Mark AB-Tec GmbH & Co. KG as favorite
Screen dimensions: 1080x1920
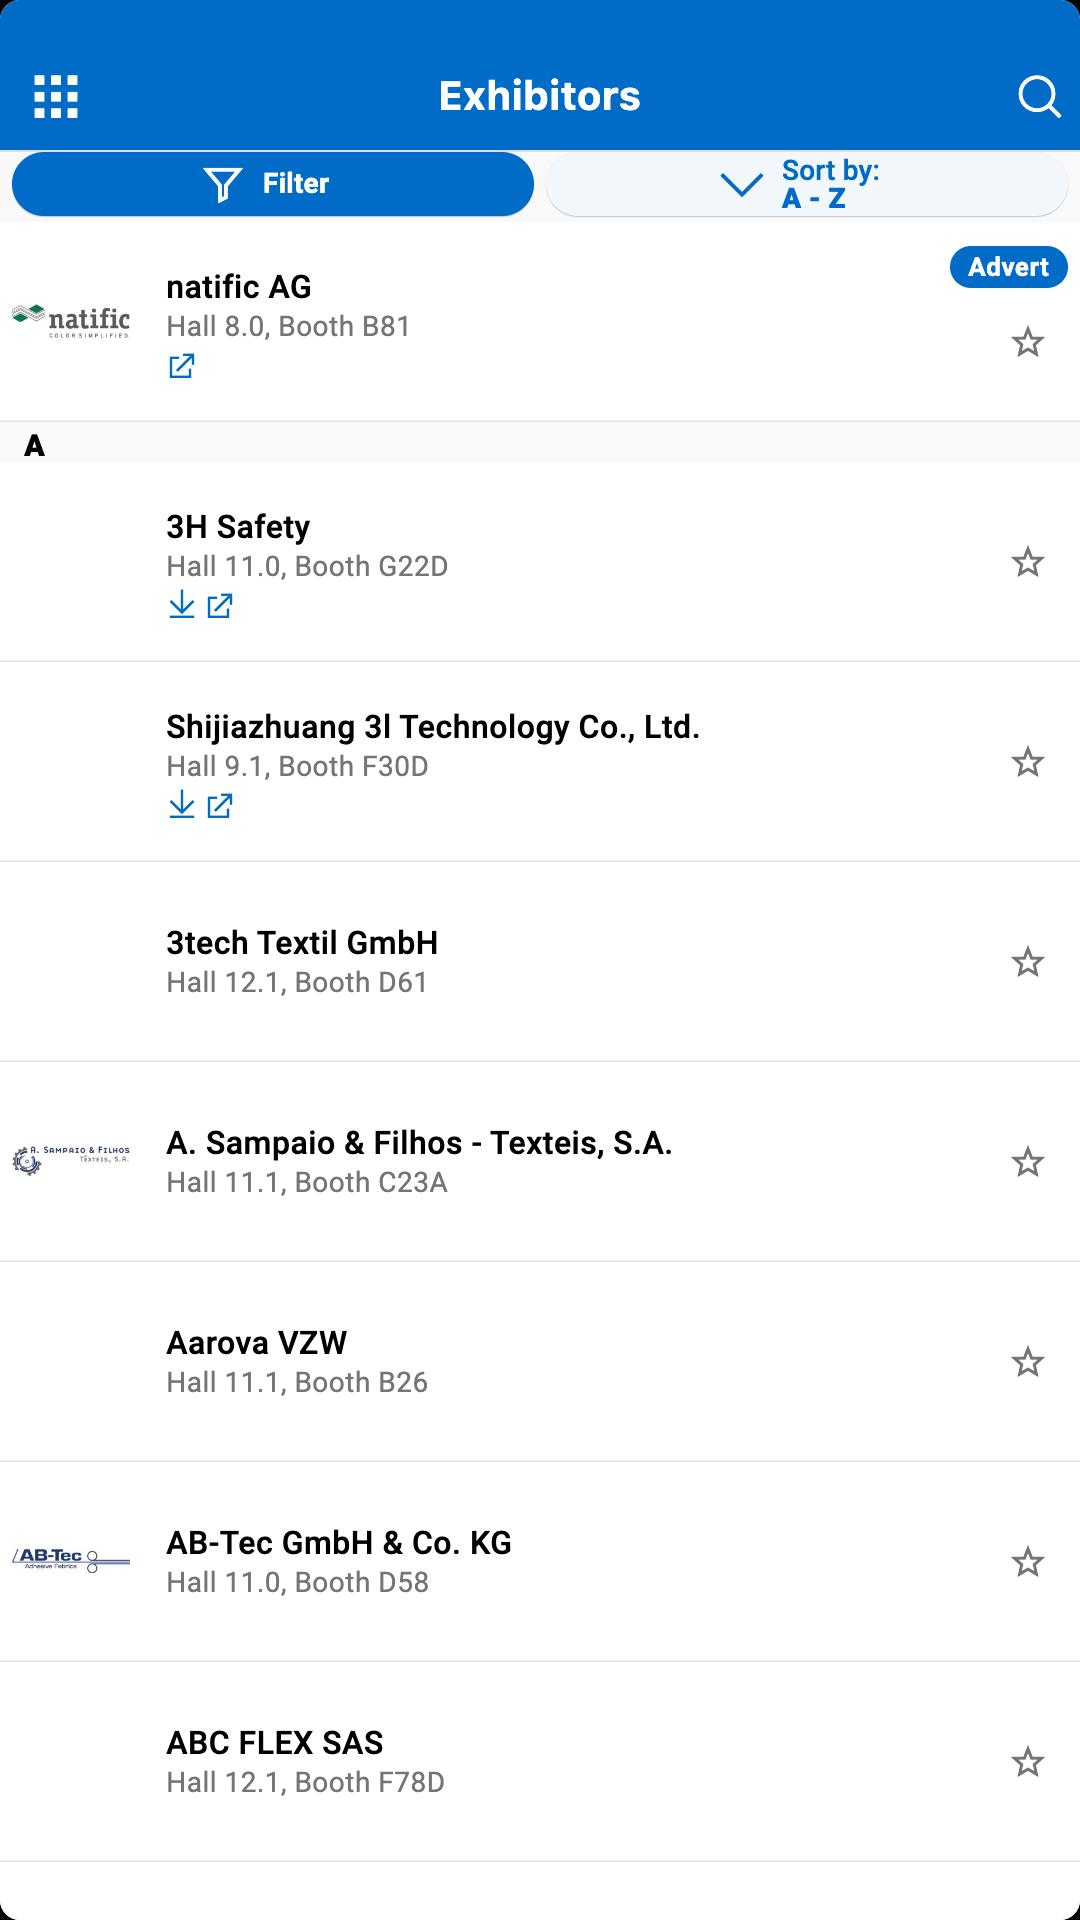point(1028,1562)
